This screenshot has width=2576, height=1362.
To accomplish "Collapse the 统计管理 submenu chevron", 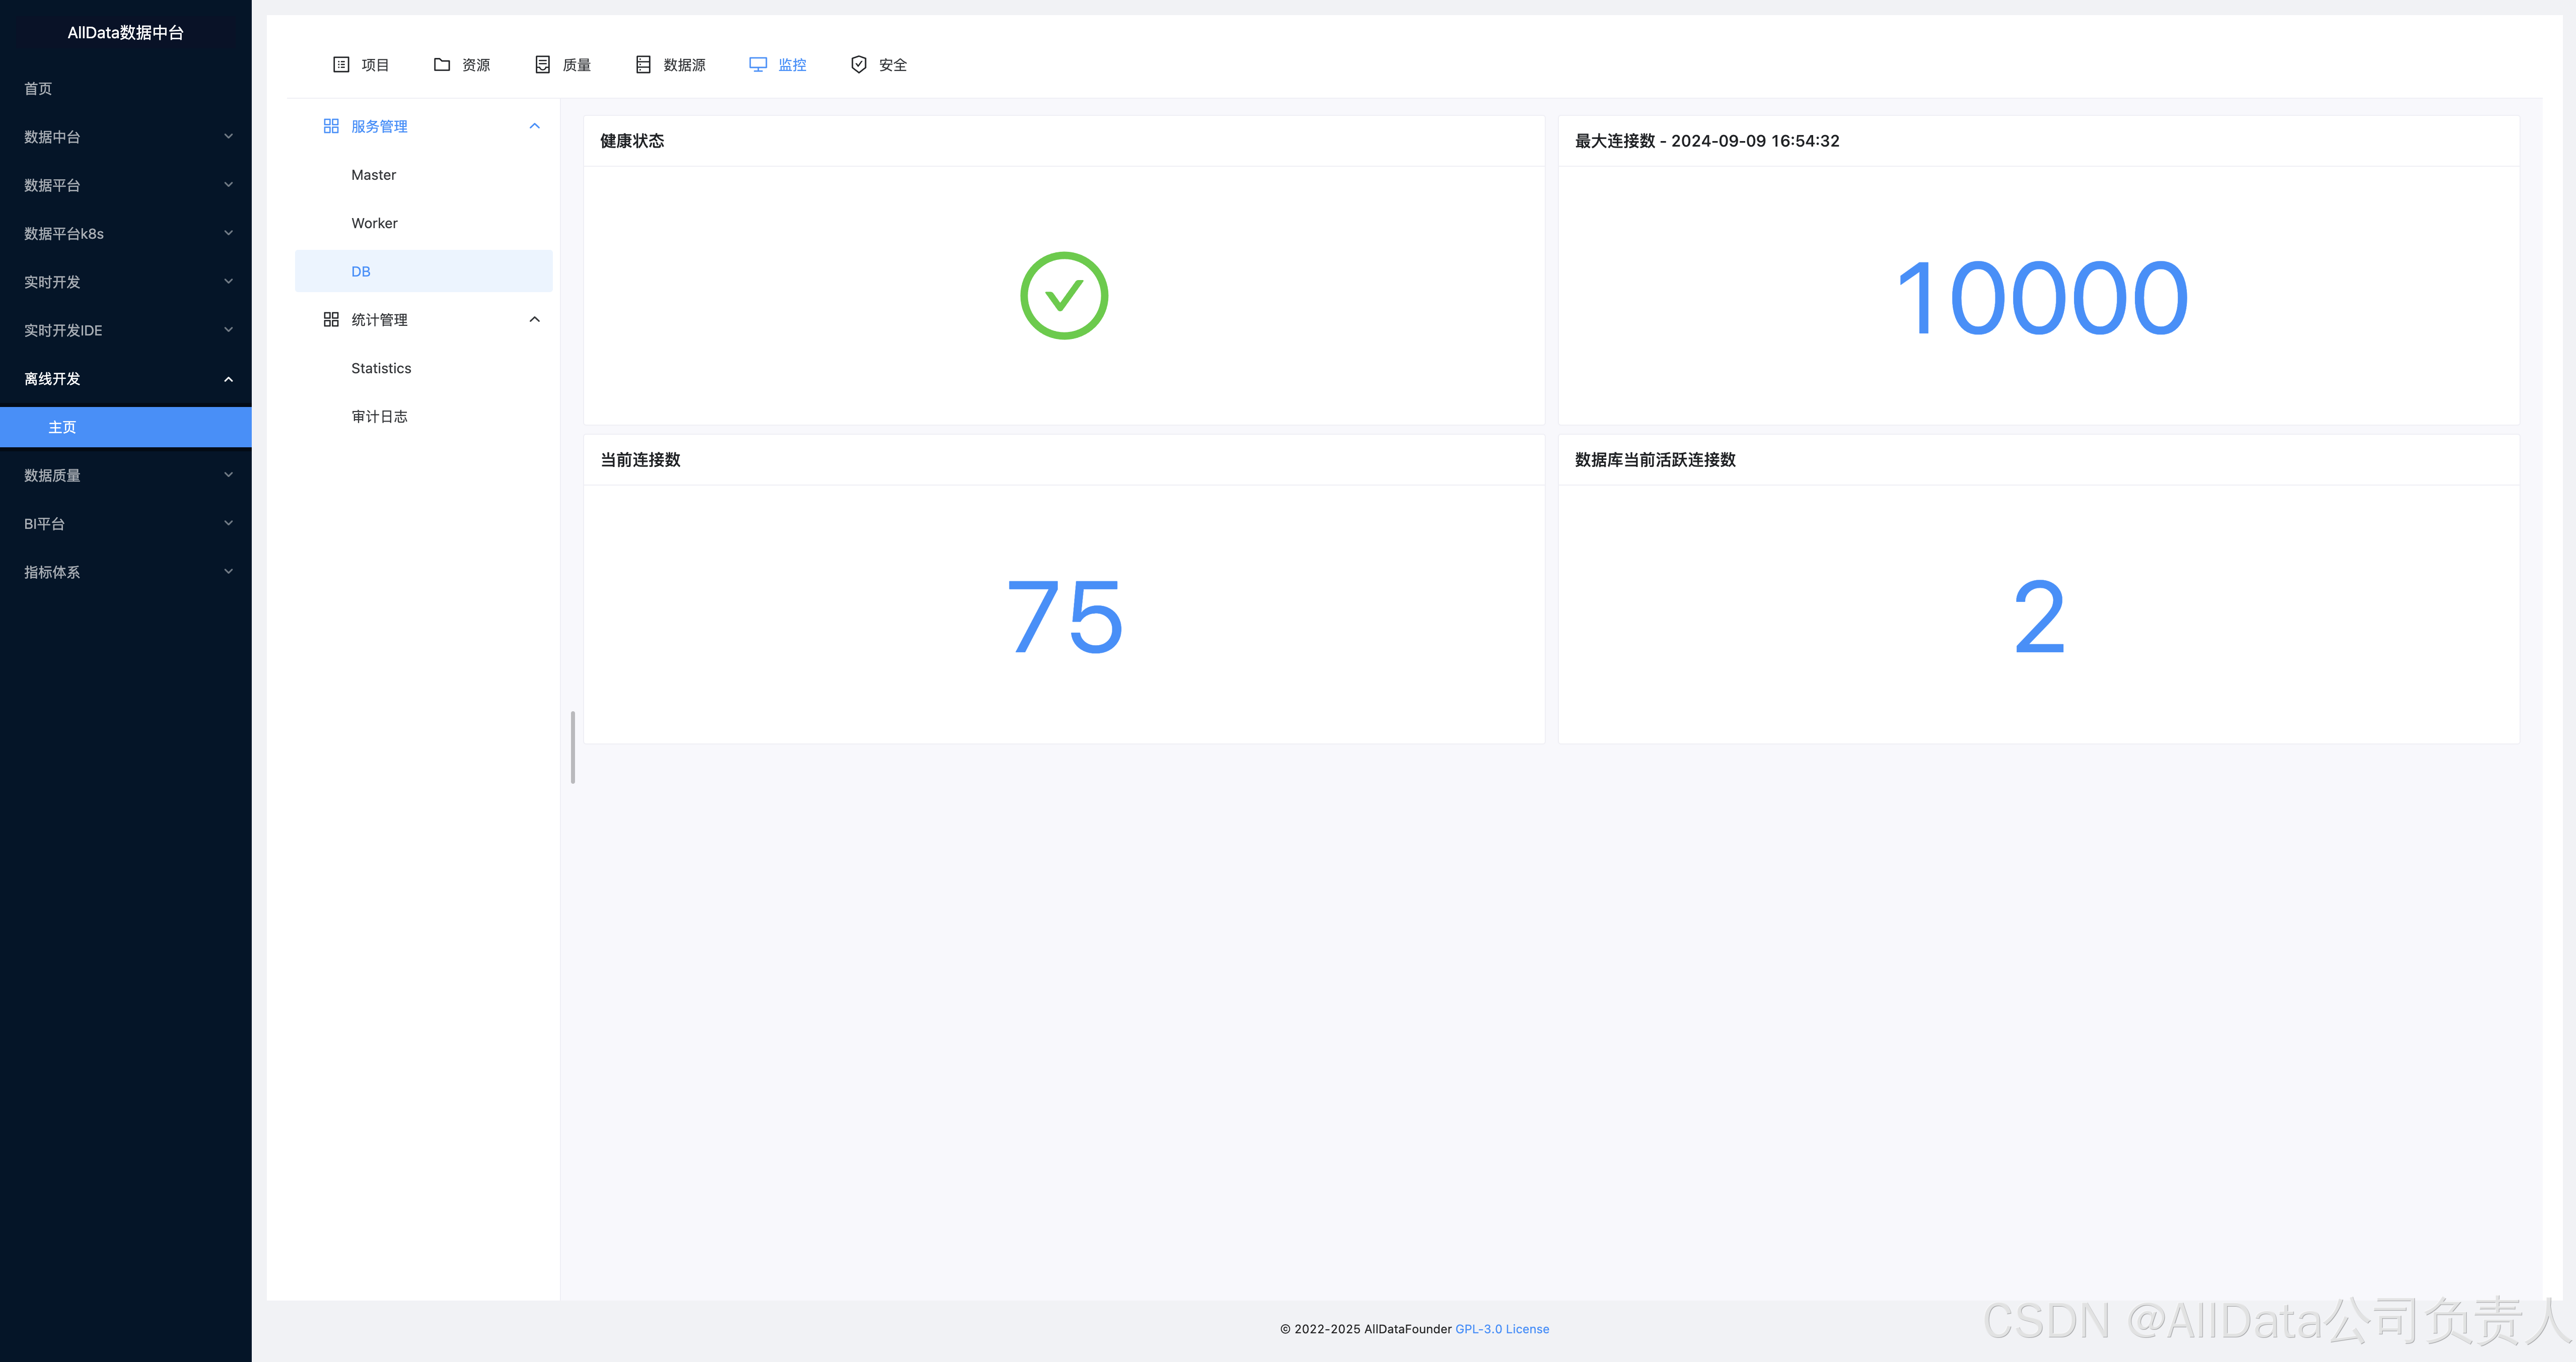I will pos(534,320).
